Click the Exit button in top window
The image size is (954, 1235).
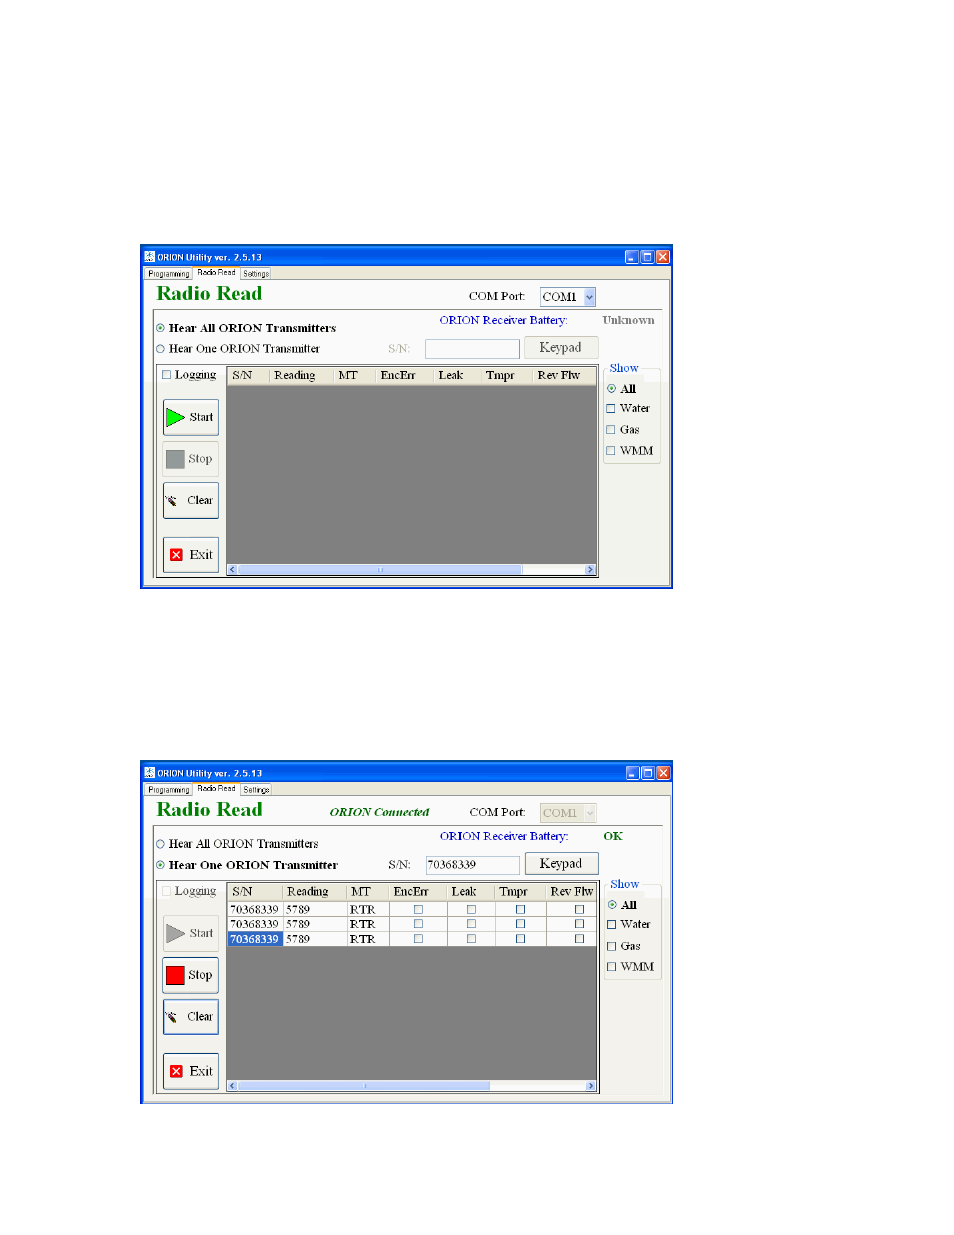point(191,555)
